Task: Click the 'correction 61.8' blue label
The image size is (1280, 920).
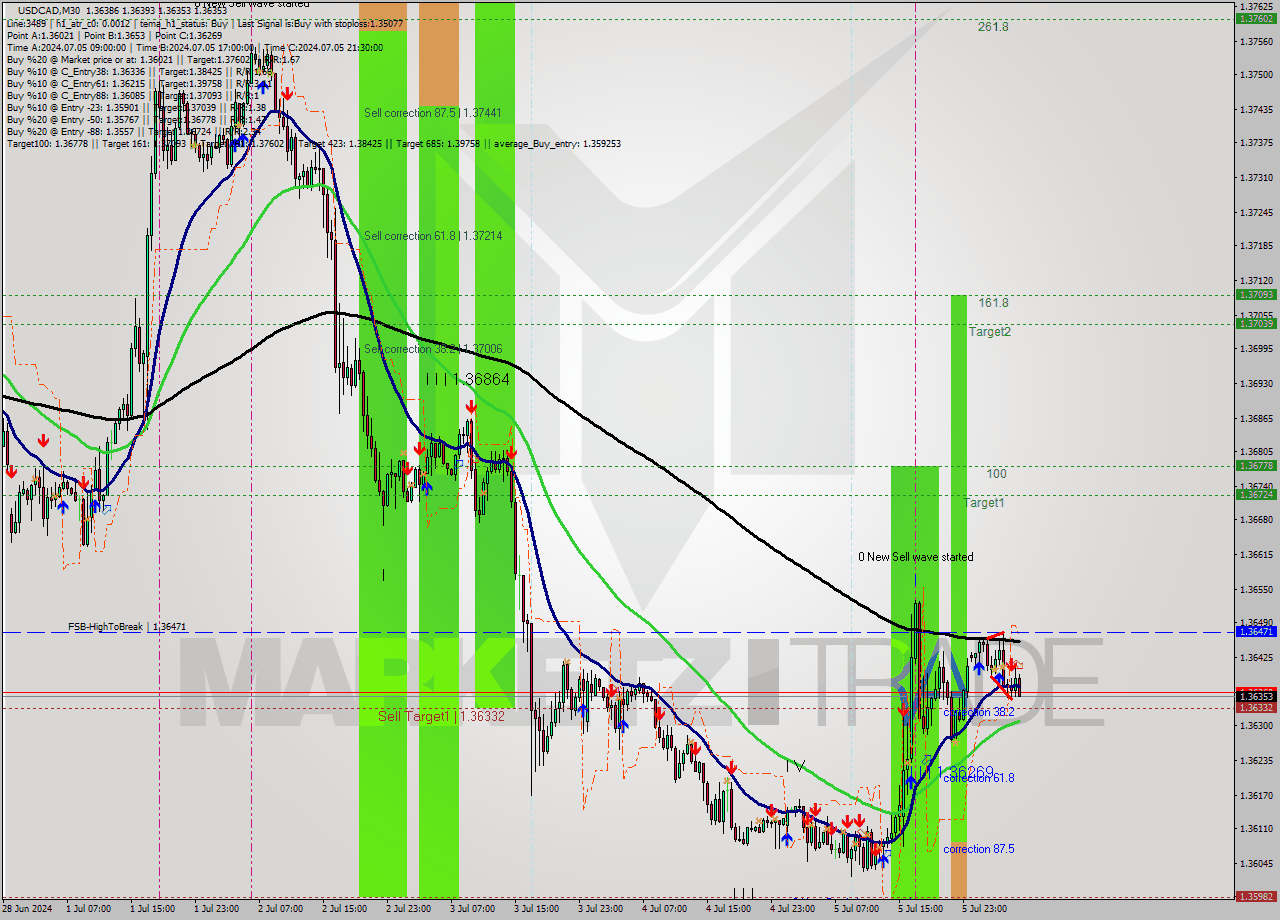Action: pyautogui.click(x=979, y=777)
